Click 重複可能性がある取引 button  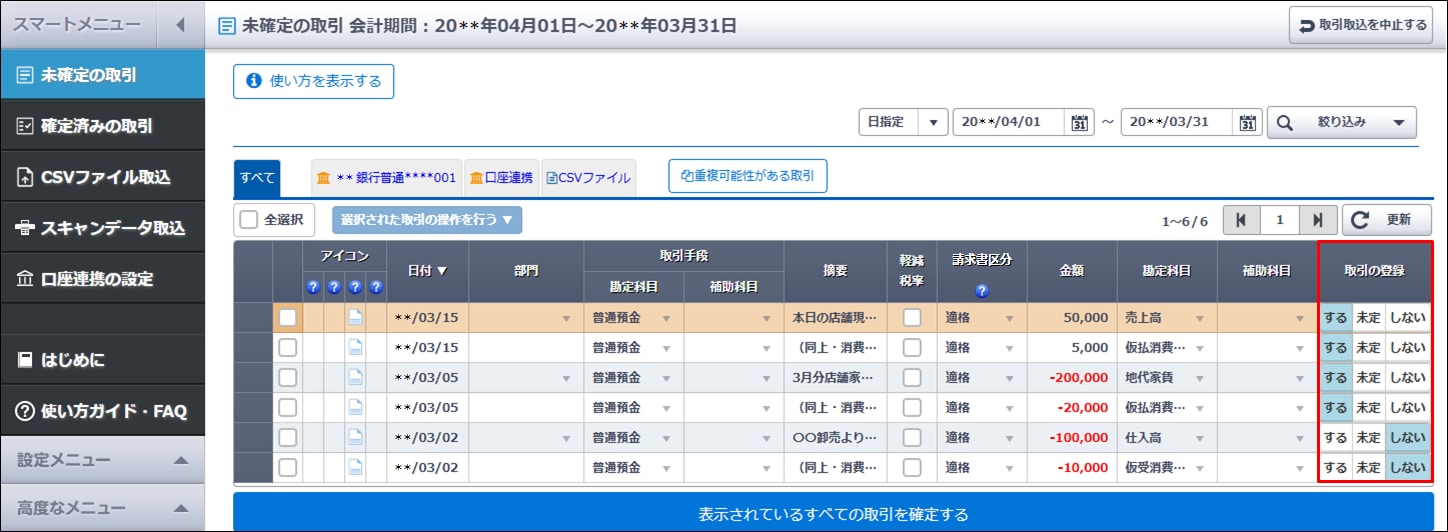click(x=748, y=177)
